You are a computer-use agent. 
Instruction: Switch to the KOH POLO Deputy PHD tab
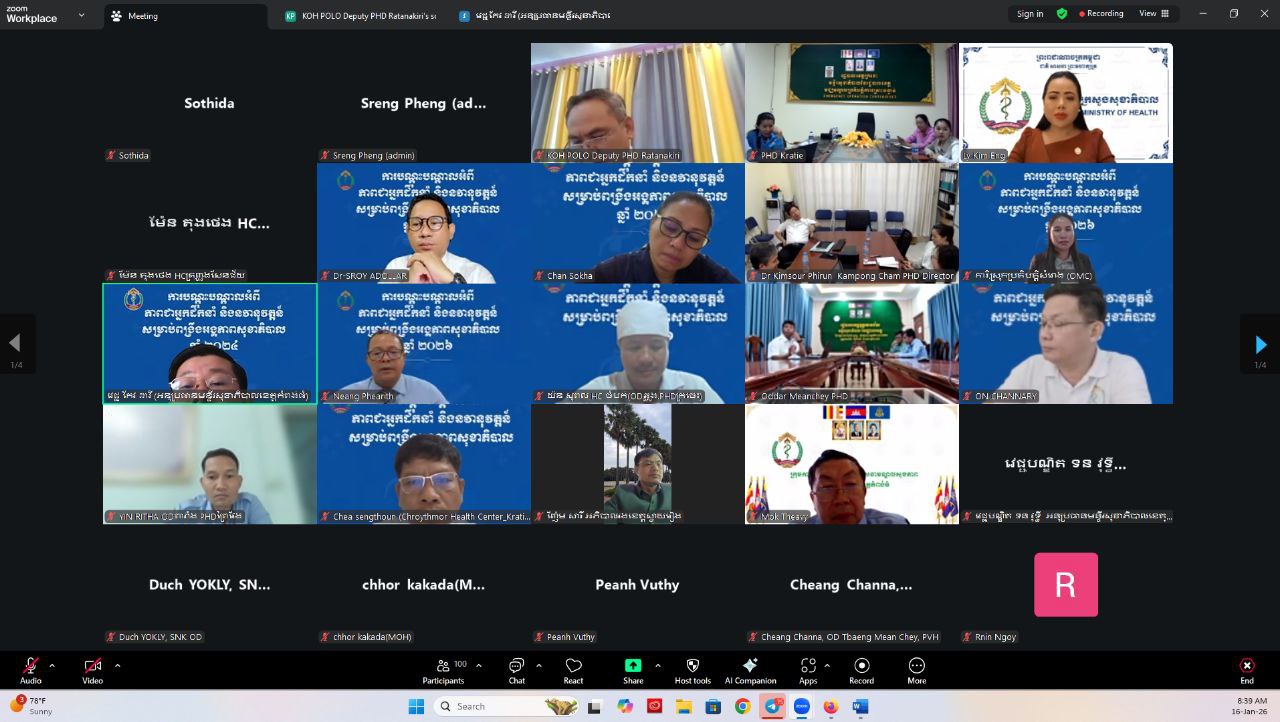coord(360,16)
